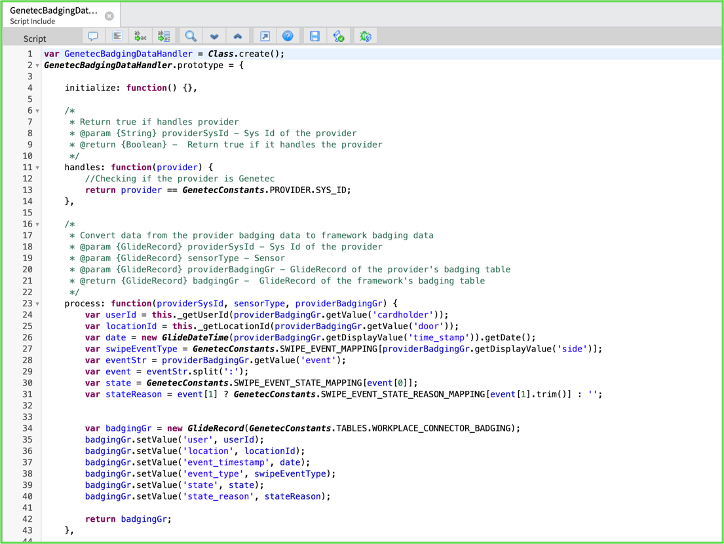Screen dimensions: 724x544
Task: Open the script debugger gear icon
Action: click(x=365, y=36)
